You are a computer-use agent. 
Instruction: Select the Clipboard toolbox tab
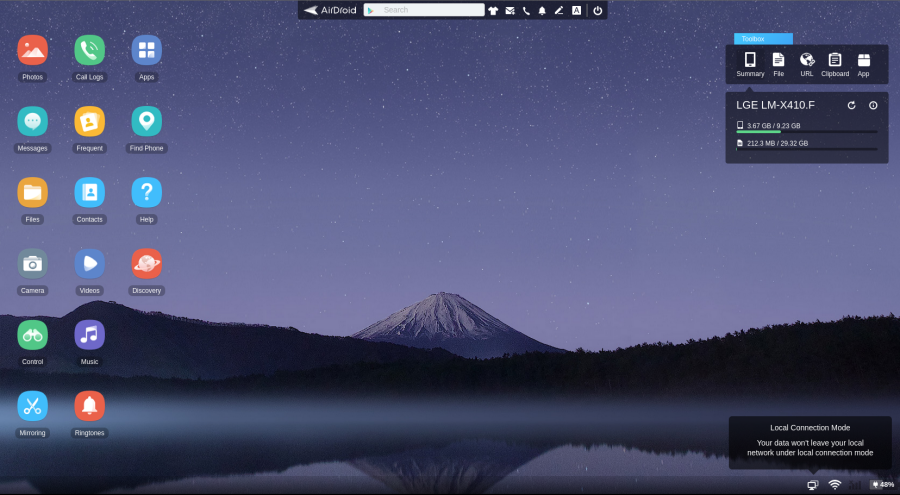(835, 64)
